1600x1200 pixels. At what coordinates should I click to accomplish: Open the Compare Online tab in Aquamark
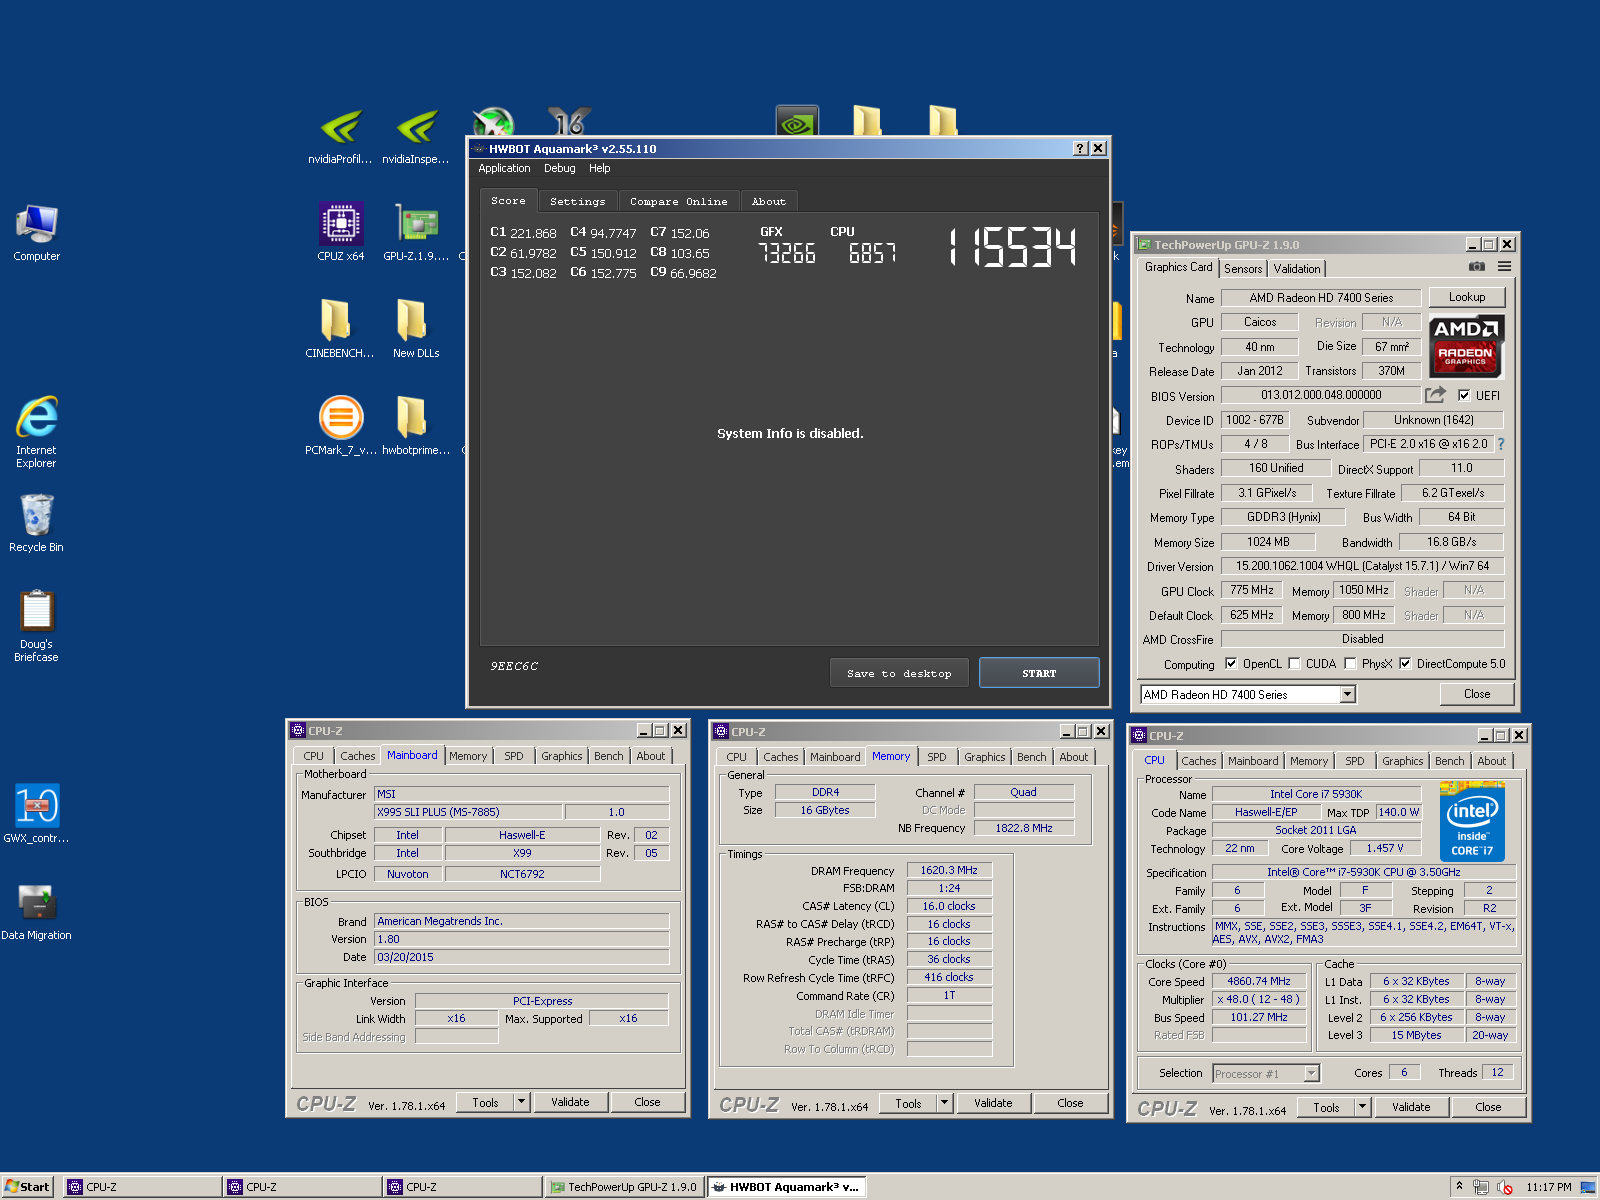(x=679, y=201)
